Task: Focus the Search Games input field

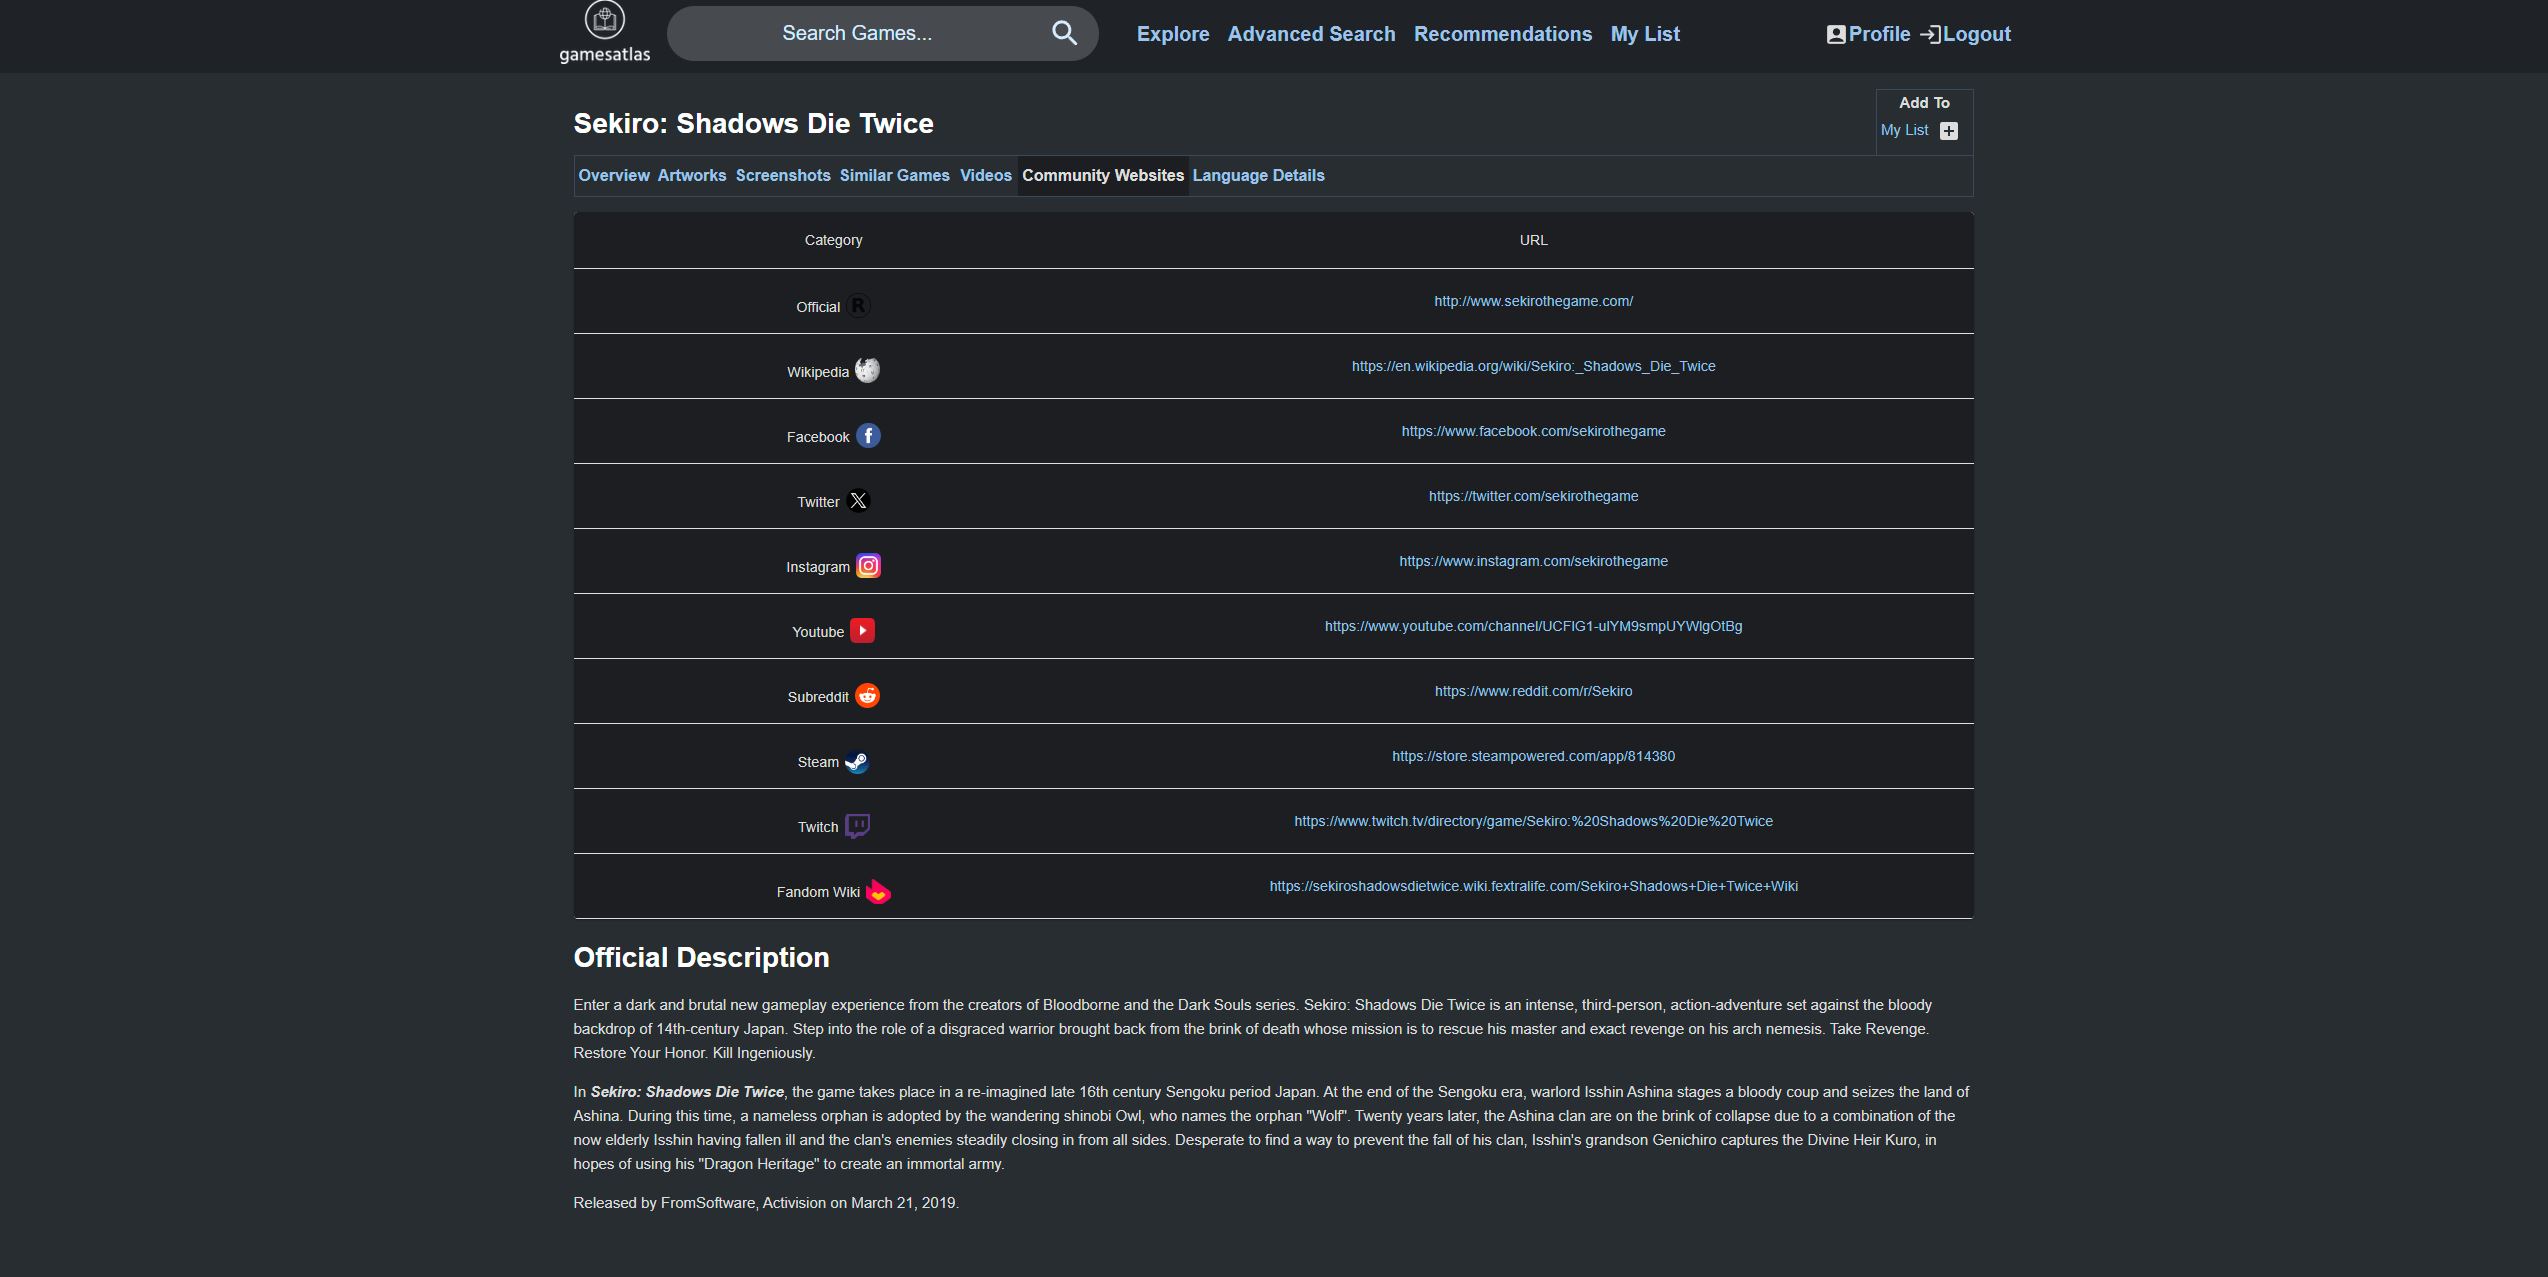Action: [856, 33]
